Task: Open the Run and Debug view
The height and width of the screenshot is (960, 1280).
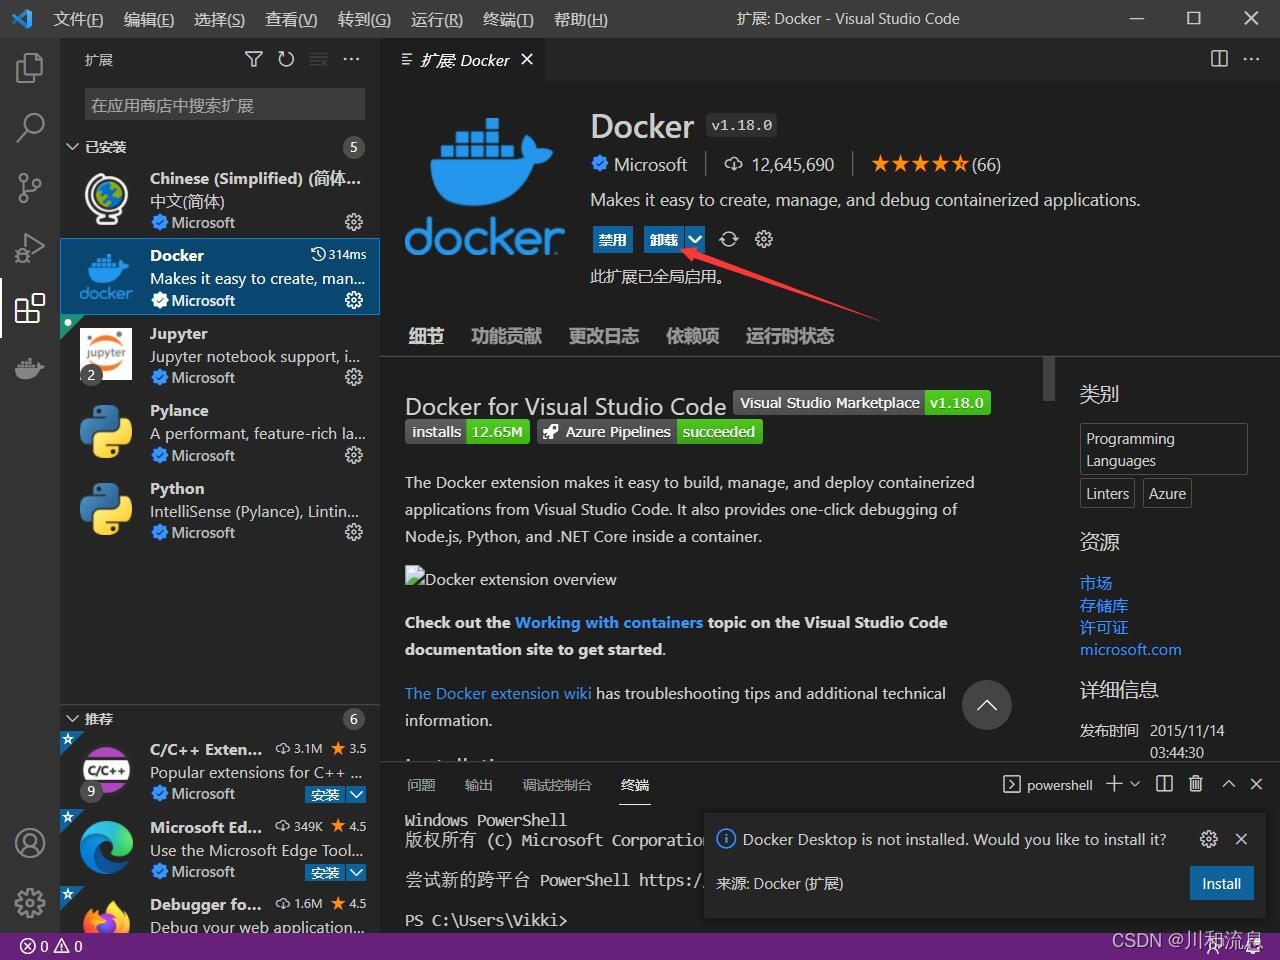Action: (30, 247)
